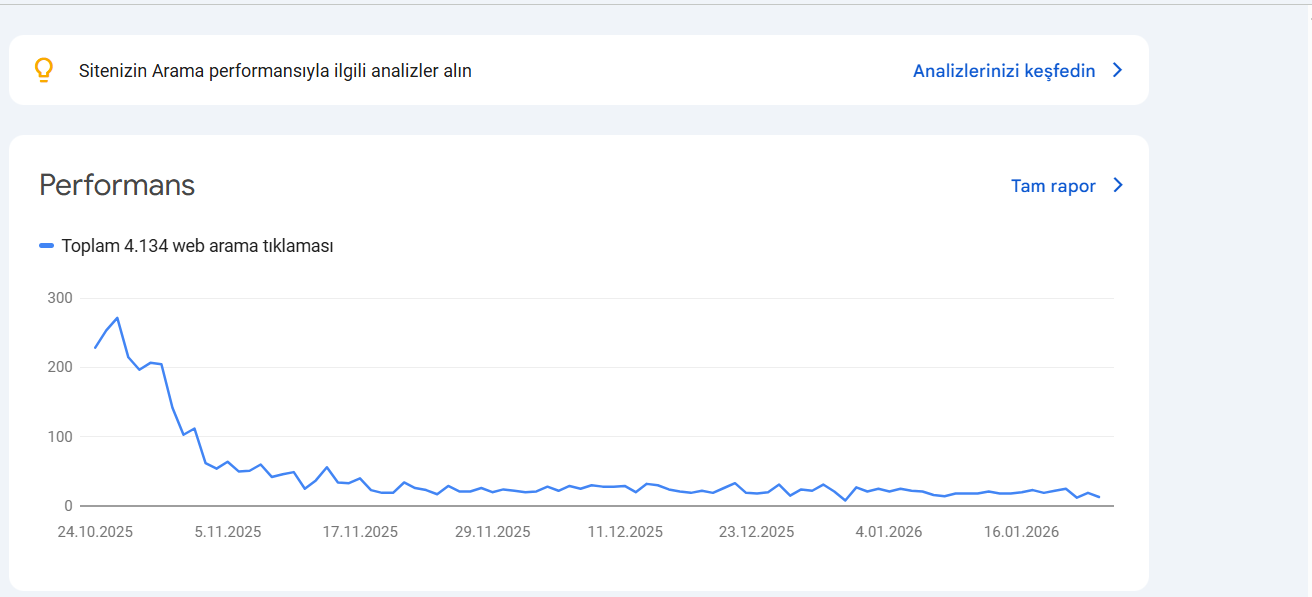Click the highest peak of the clicks line
1312x597 pixels.
click(x=118, y=318)
